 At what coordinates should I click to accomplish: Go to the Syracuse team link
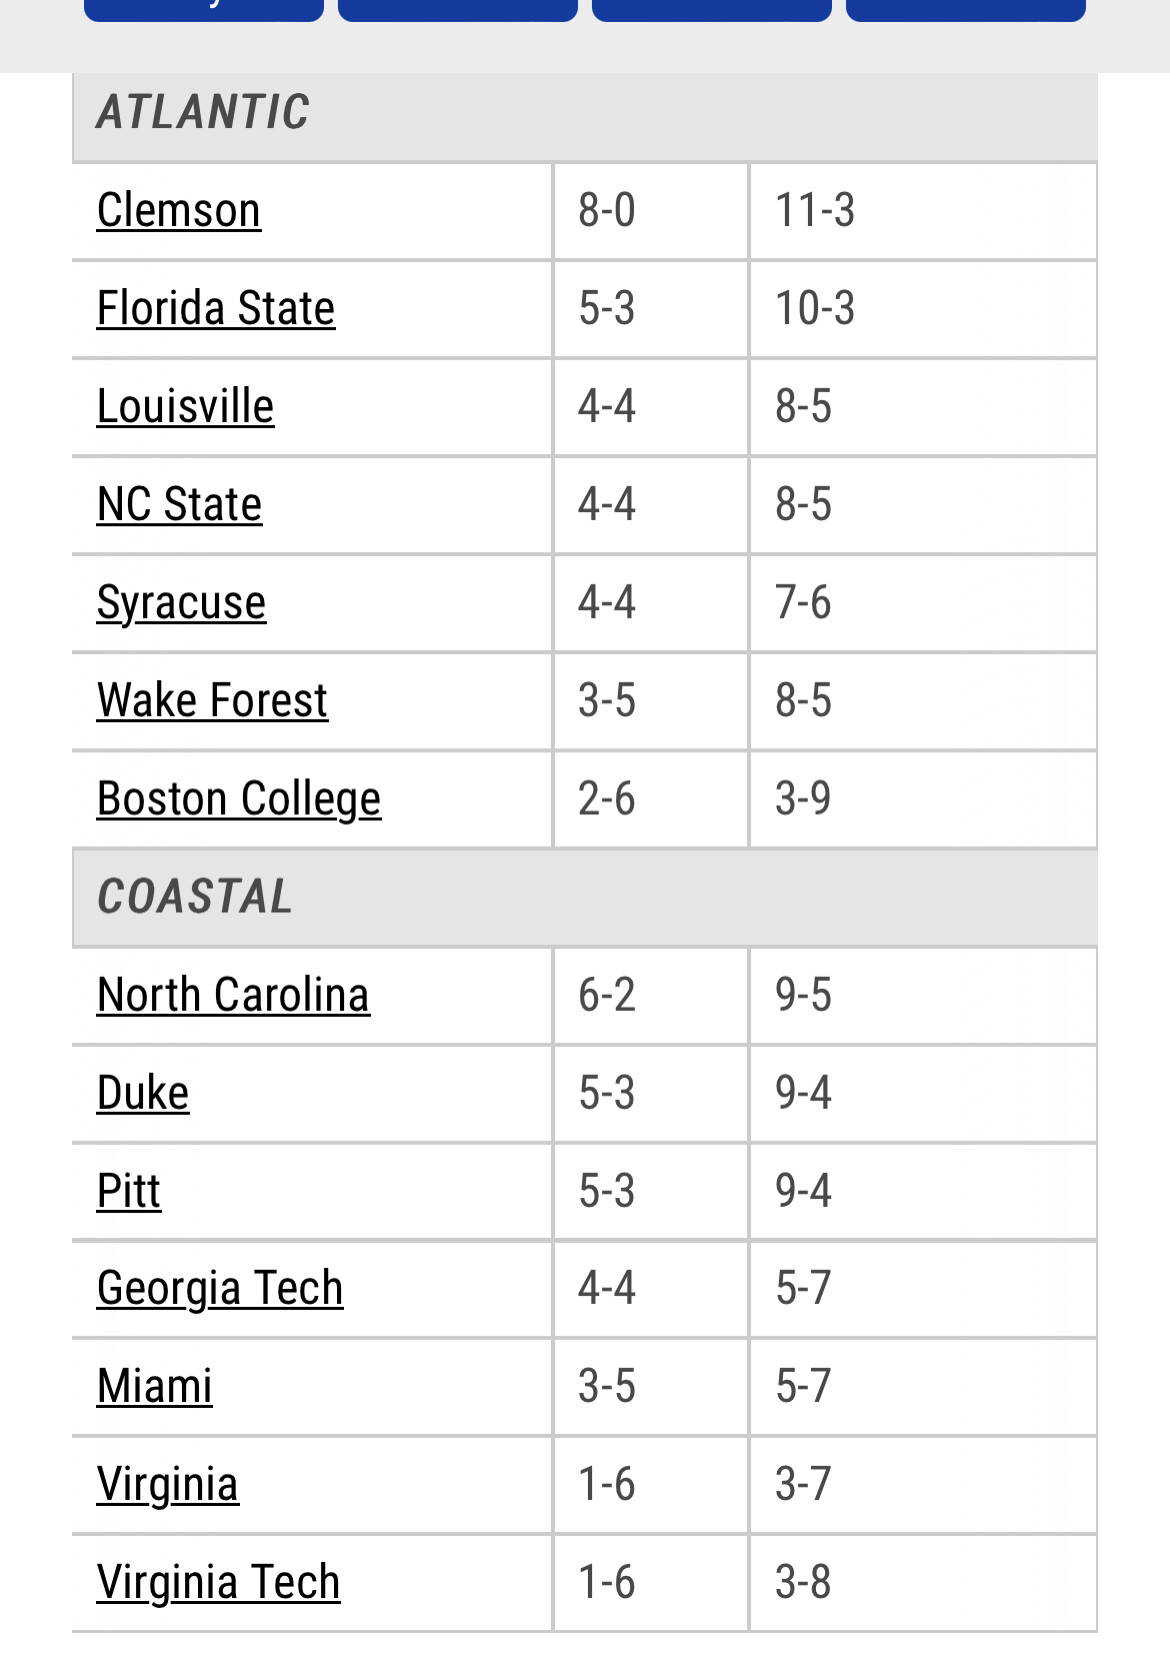pos(182,603)
